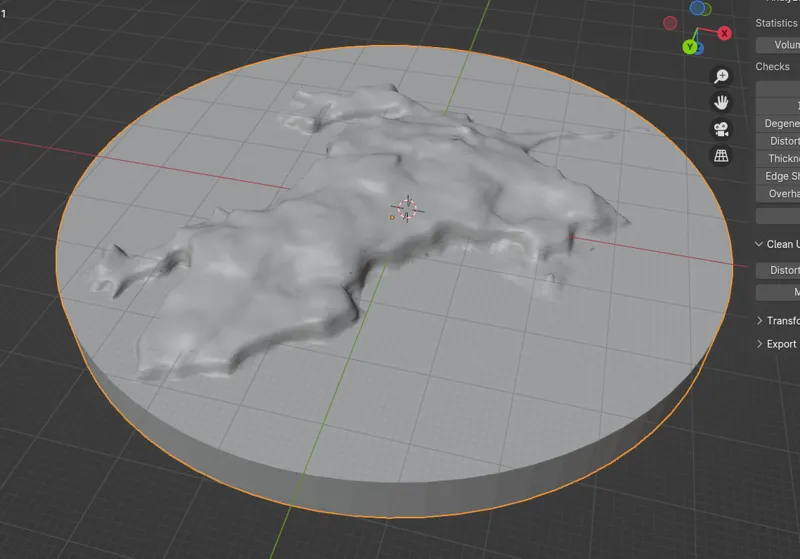
Task: Expand the Export panel
Action: pyautogui.click(x=777, y=344)
